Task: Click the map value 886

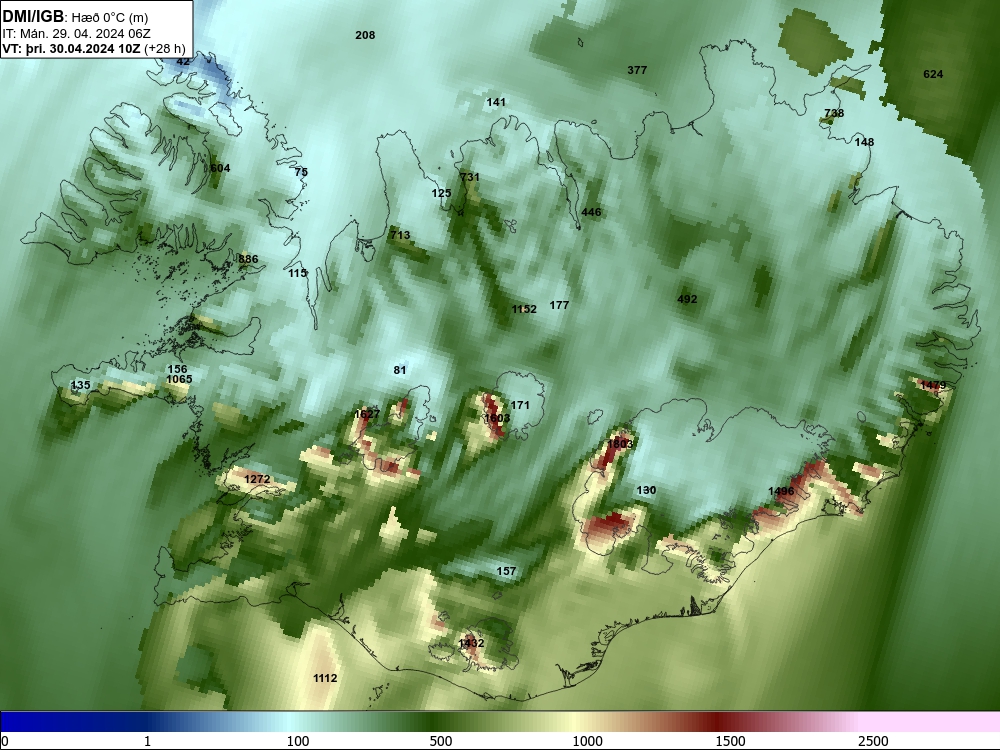Action: [x=248, y=258]
